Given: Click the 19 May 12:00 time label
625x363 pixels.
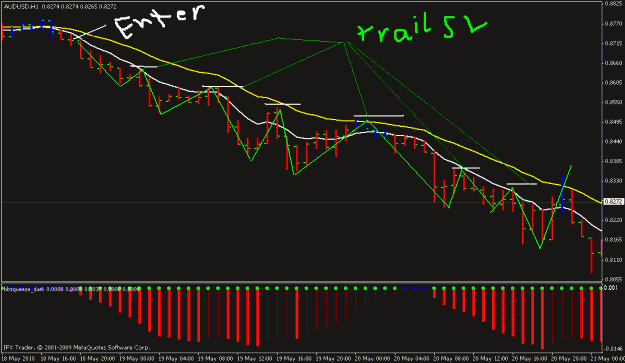Looking at the screenshot, I should (255, 358).
